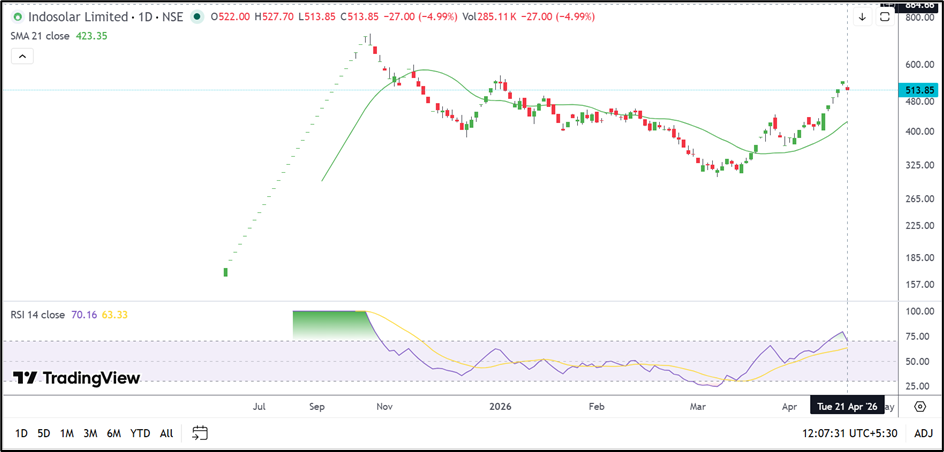This screenshot has width=944, height=452.
Task: Click the RSI 14 close indicator label
Action: pos(38,315)
